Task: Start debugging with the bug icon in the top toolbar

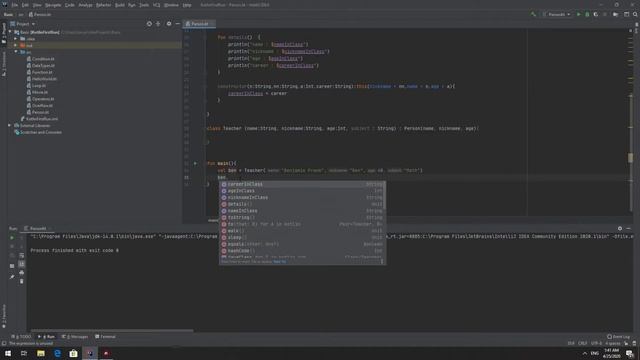Action: point(587,14)
